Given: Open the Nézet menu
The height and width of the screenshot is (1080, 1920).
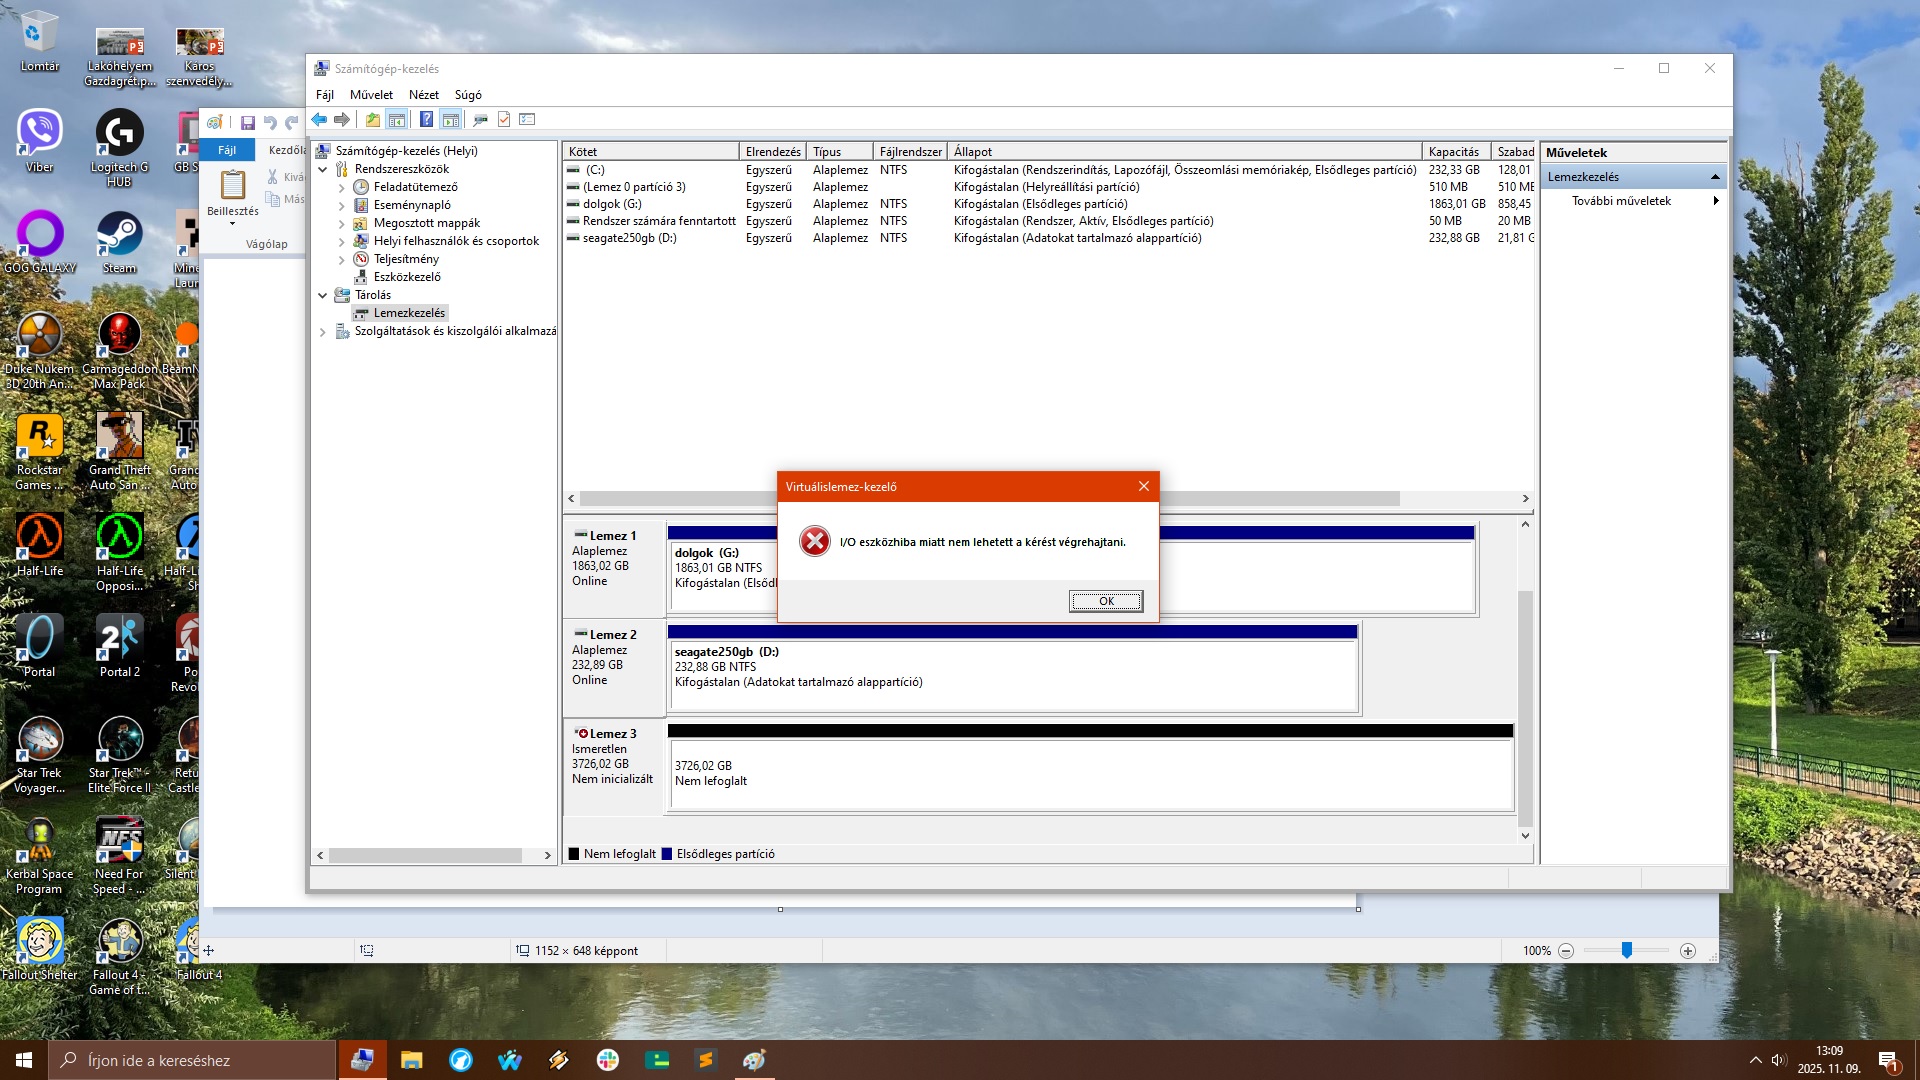Looking at the screenshot, I should [423, 95].
